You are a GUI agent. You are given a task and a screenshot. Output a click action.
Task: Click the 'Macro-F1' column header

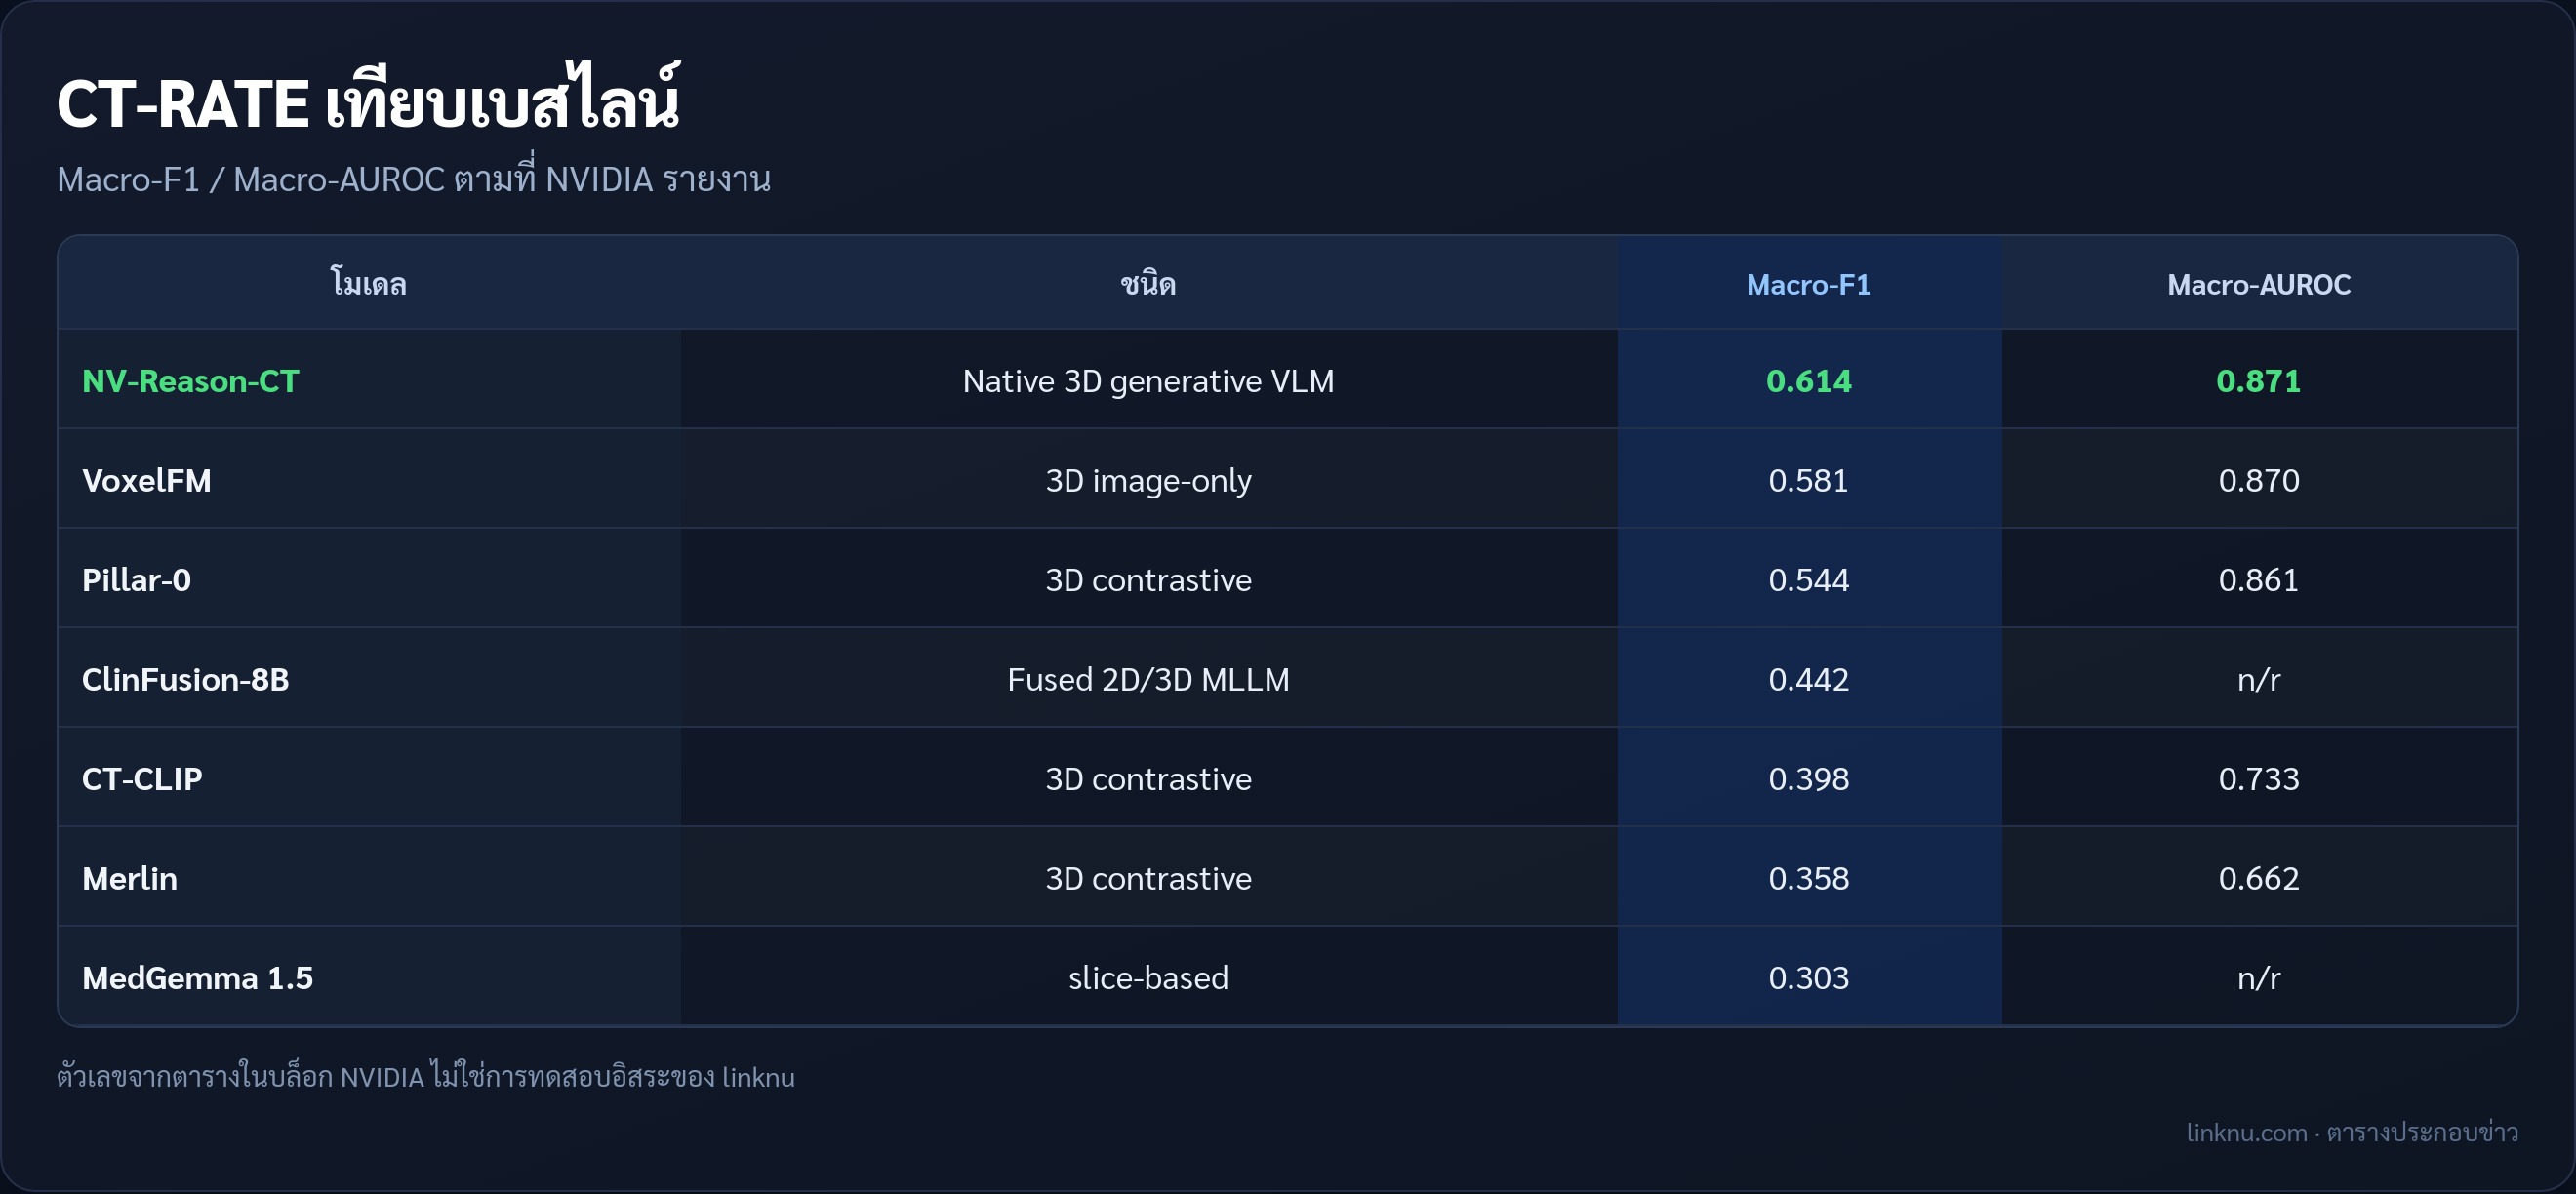click(x=1808, y=285)
